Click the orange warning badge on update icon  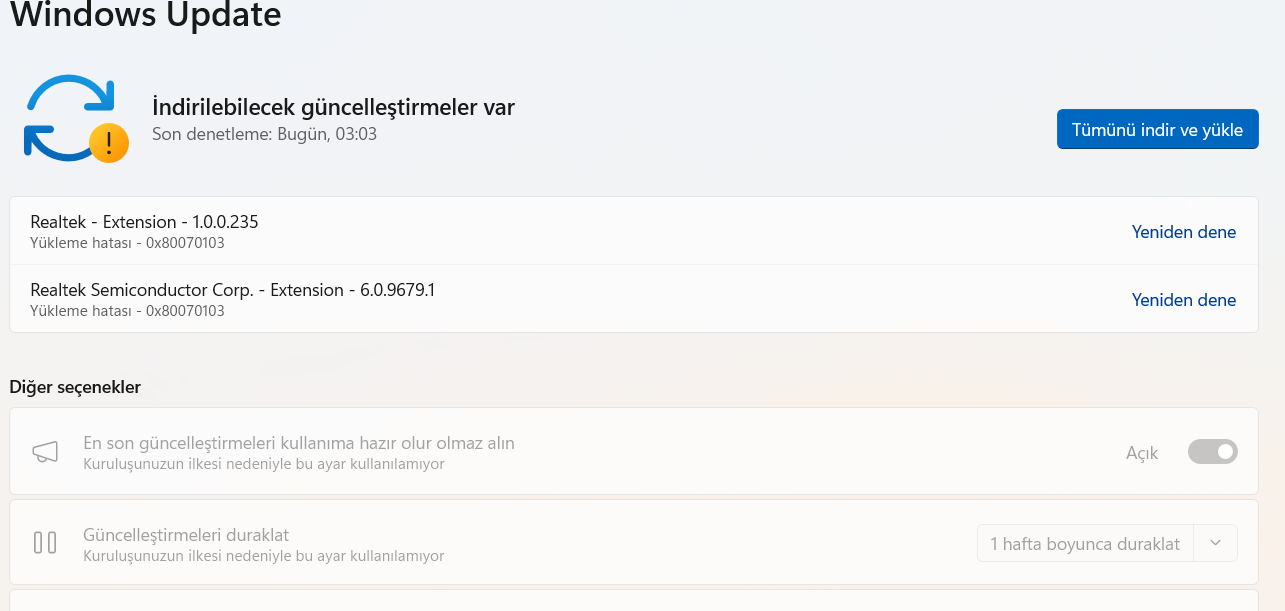point(108,143)
